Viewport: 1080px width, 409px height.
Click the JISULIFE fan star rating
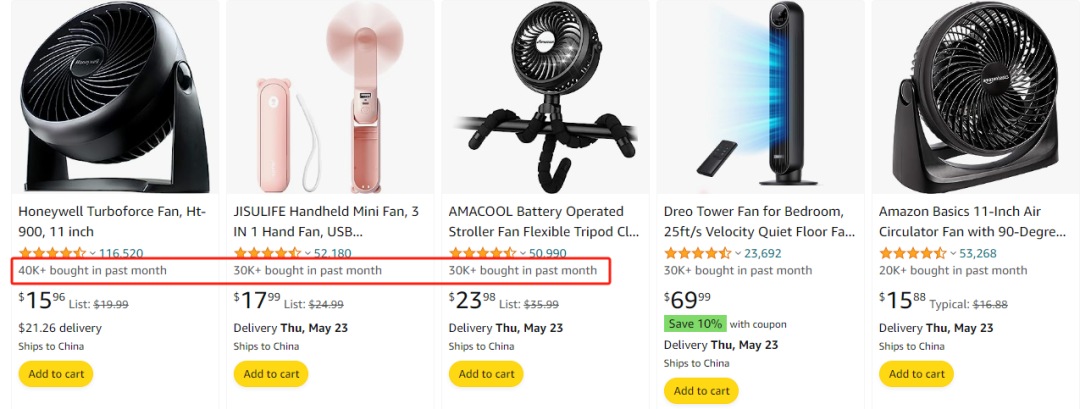tap(267, 253)
